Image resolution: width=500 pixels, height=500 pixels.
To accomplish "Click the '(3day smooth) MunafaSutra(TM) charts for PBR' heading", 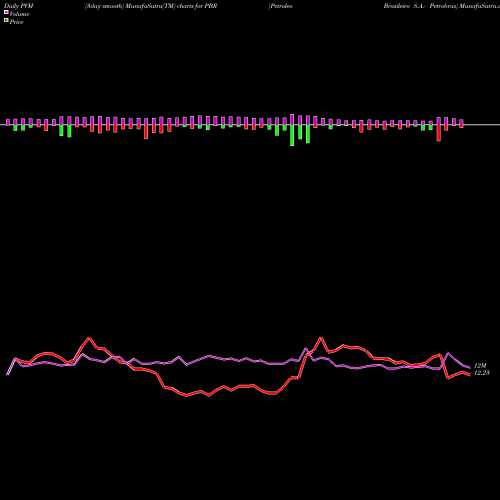I will point(151,6).
